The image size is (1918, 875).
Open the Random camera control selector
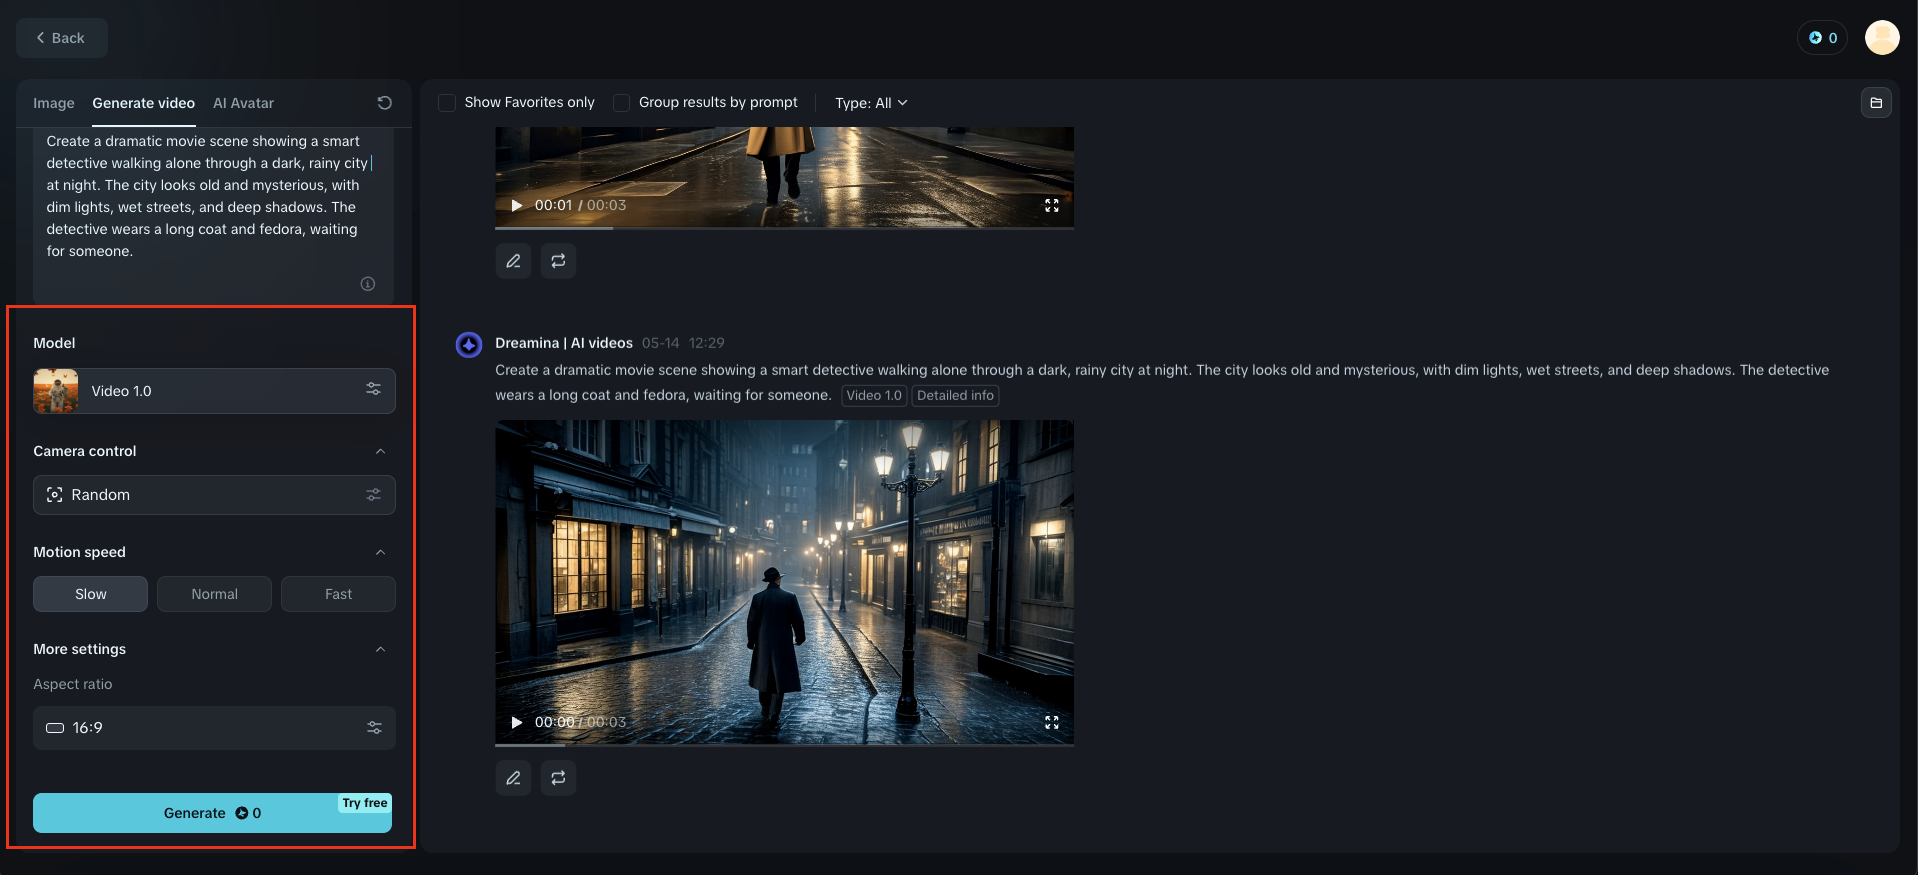point(214,495)
